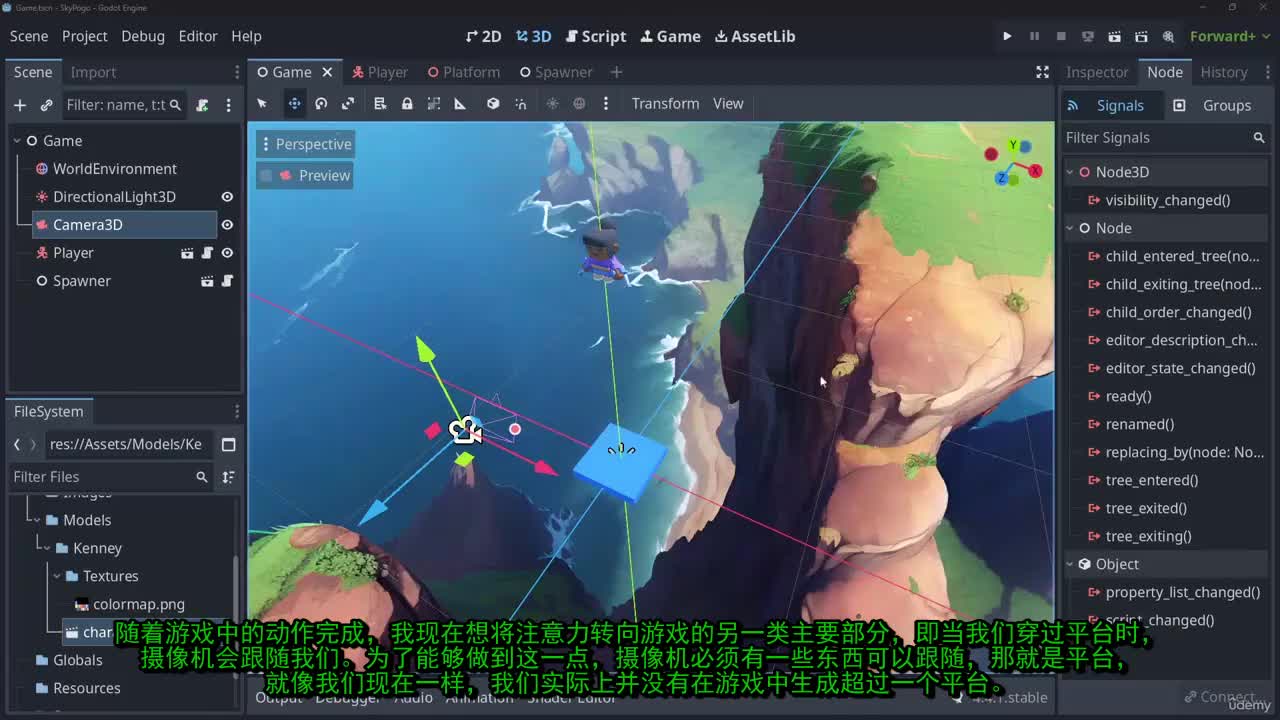Open the View menu in 3D toolbar

728,104
